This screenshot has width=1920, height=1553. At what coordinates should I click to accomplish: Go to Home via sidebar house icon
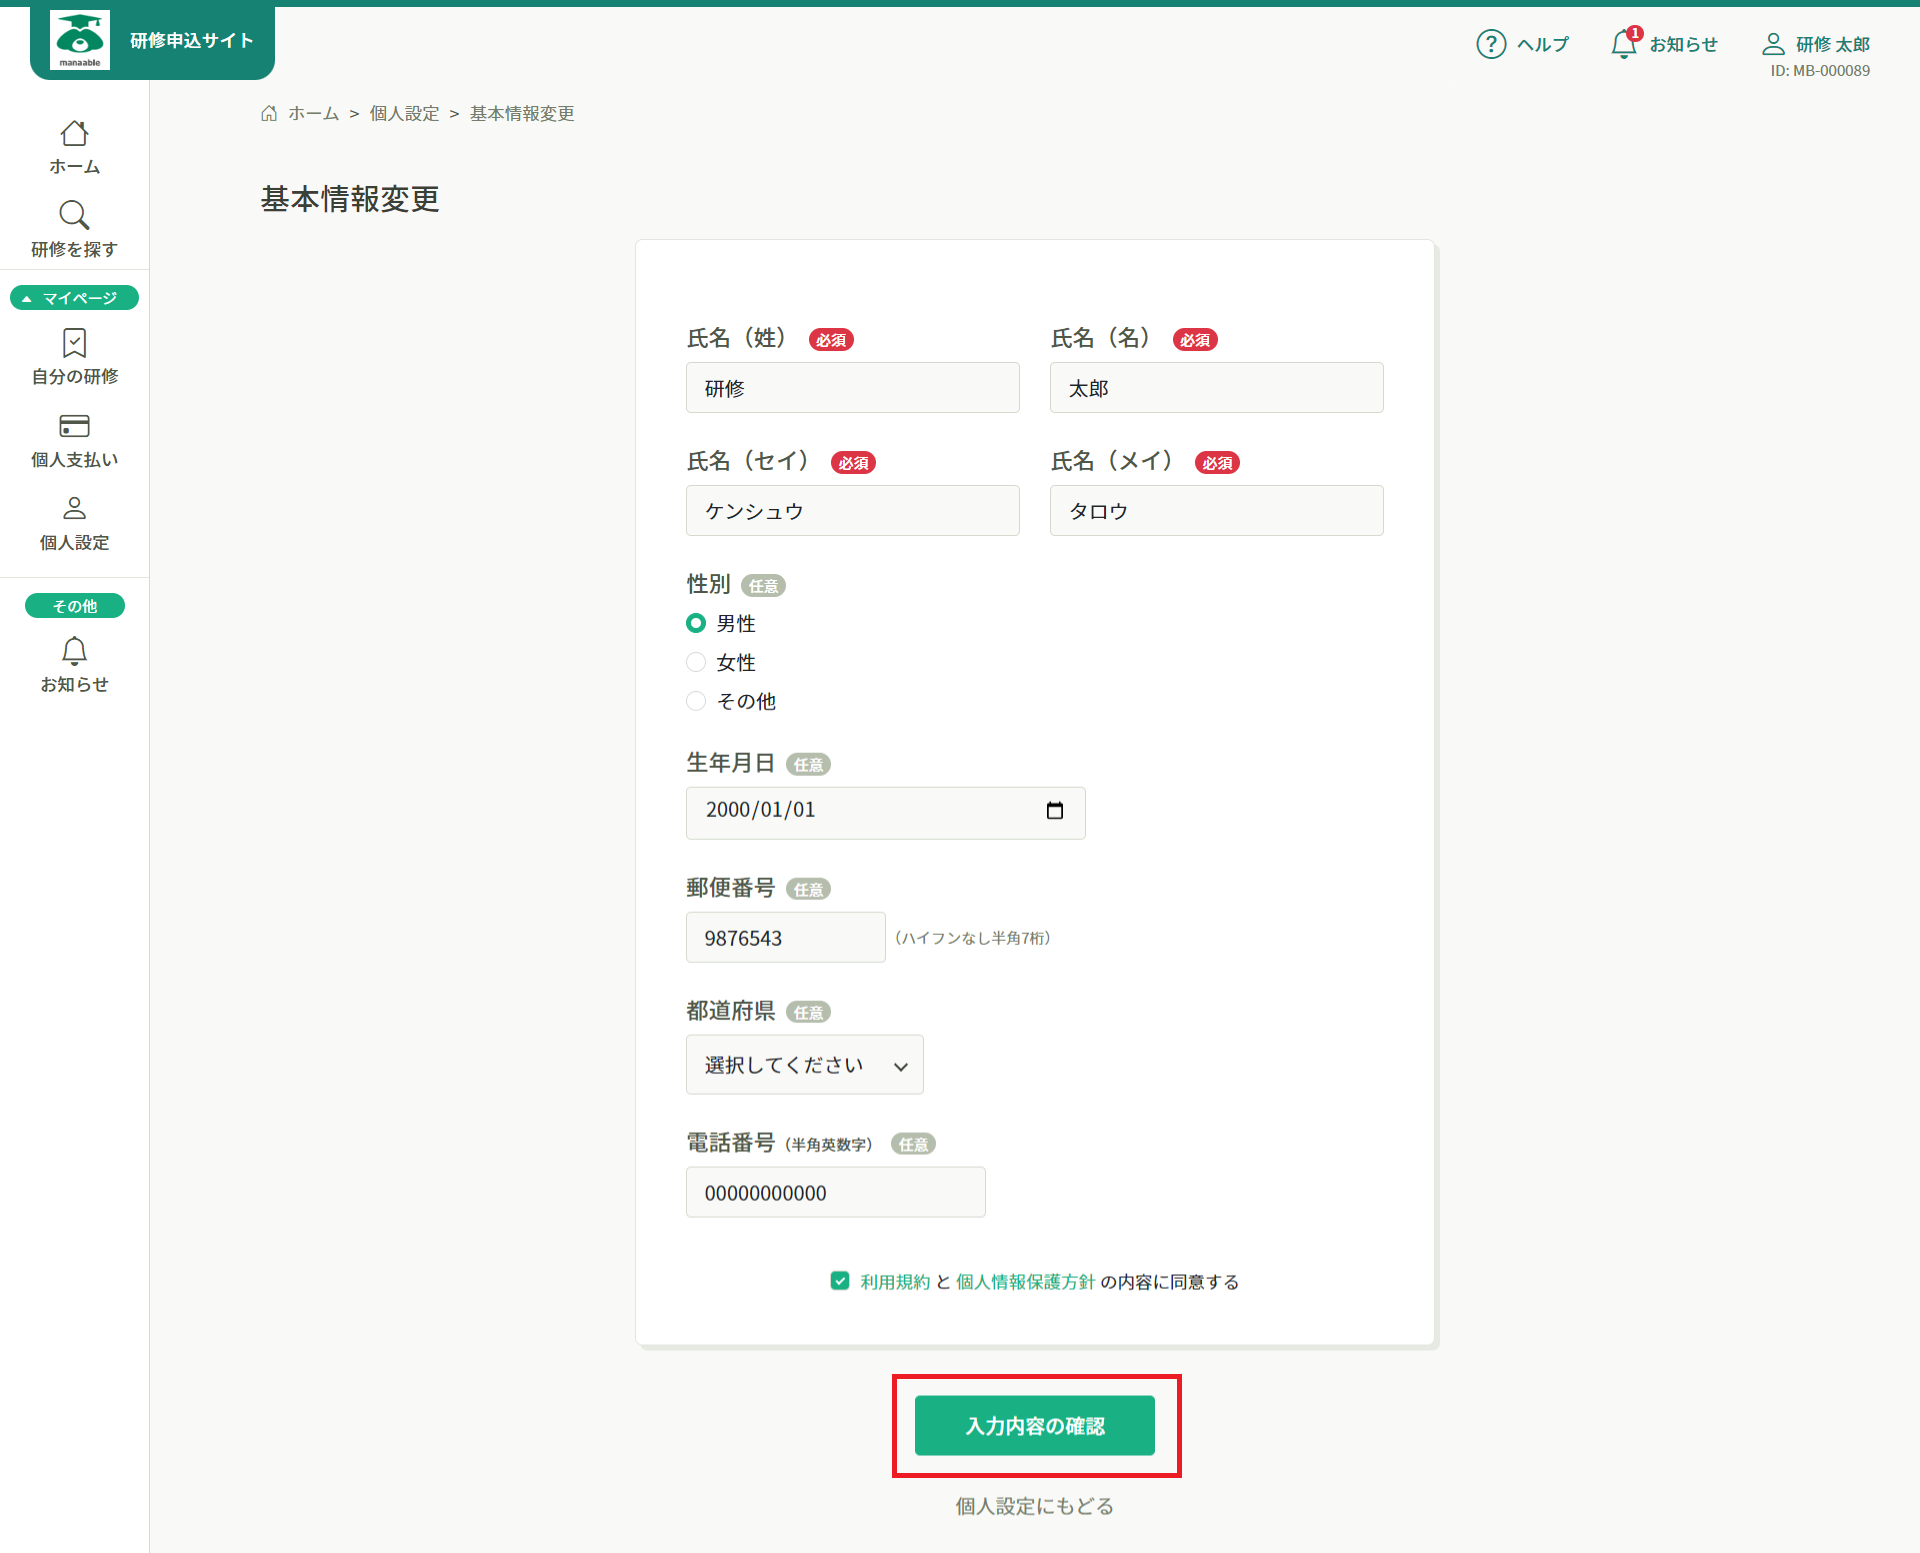[x=74, y=133]
